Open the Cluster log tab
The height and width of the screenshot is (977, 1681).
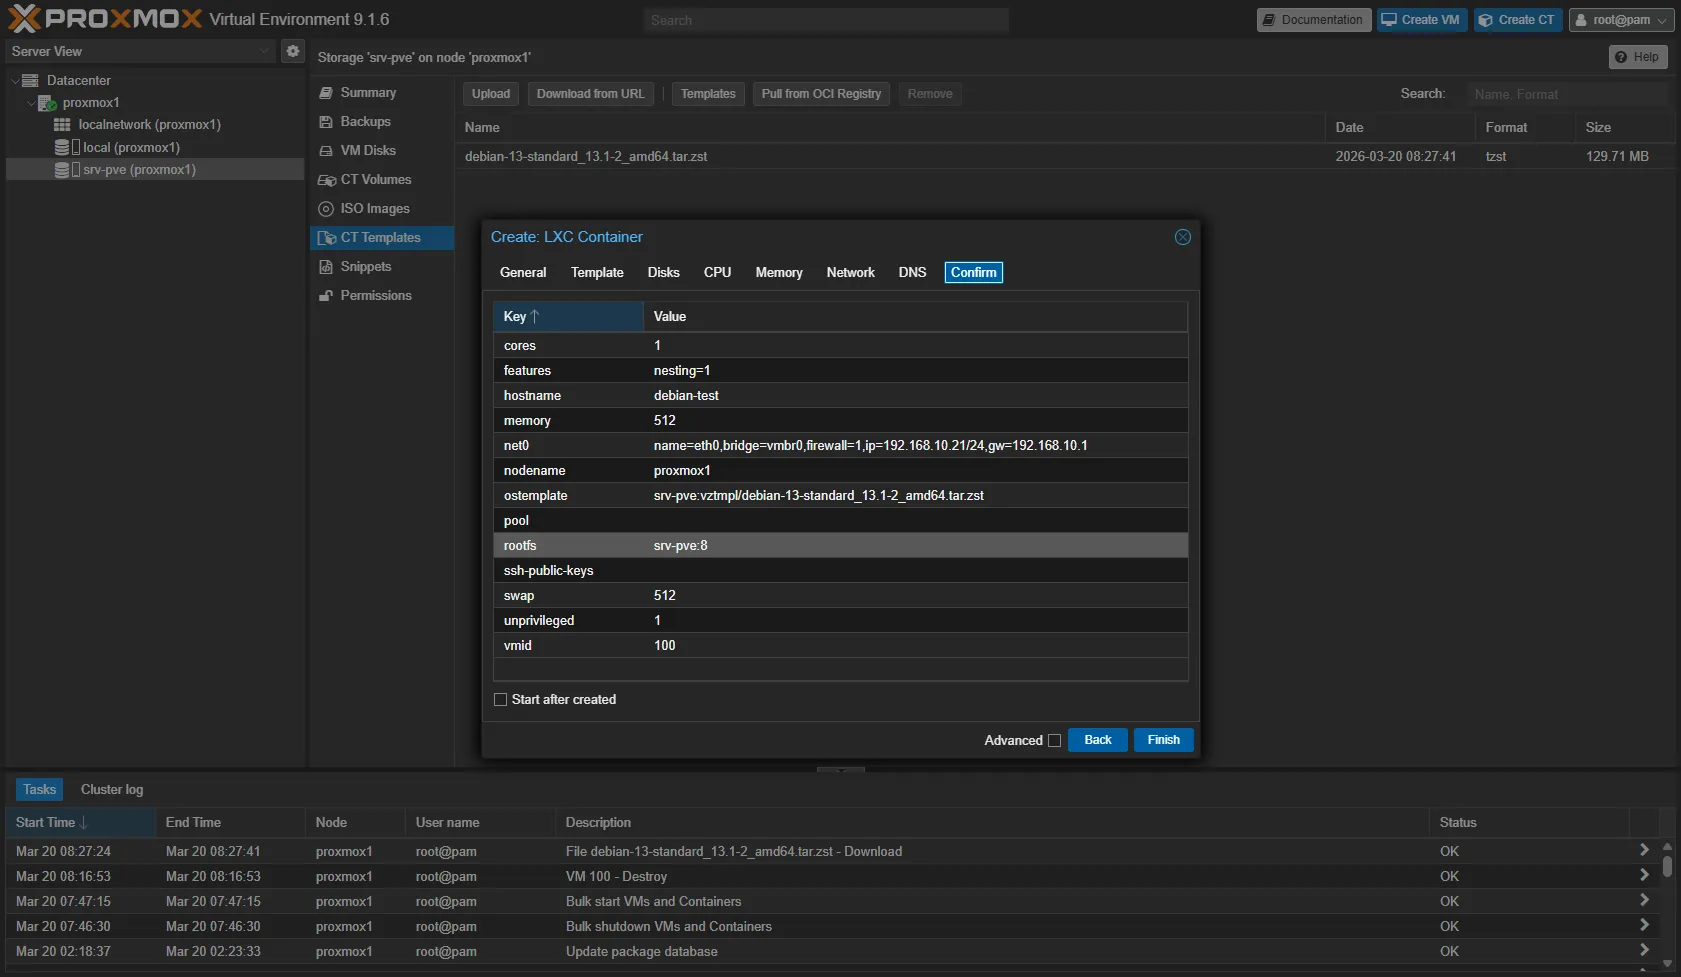(112, 790)
